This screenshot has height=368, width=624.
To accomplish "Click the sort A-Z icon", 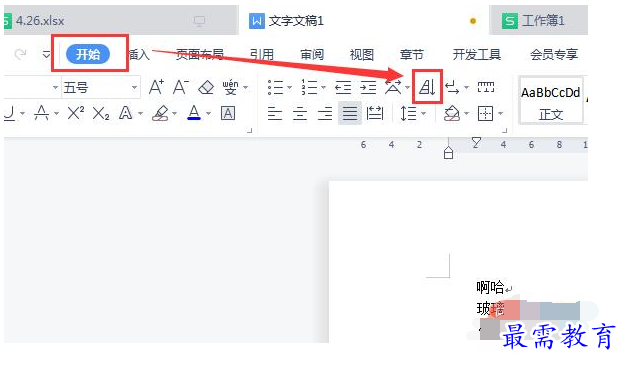I will [427, 87].
